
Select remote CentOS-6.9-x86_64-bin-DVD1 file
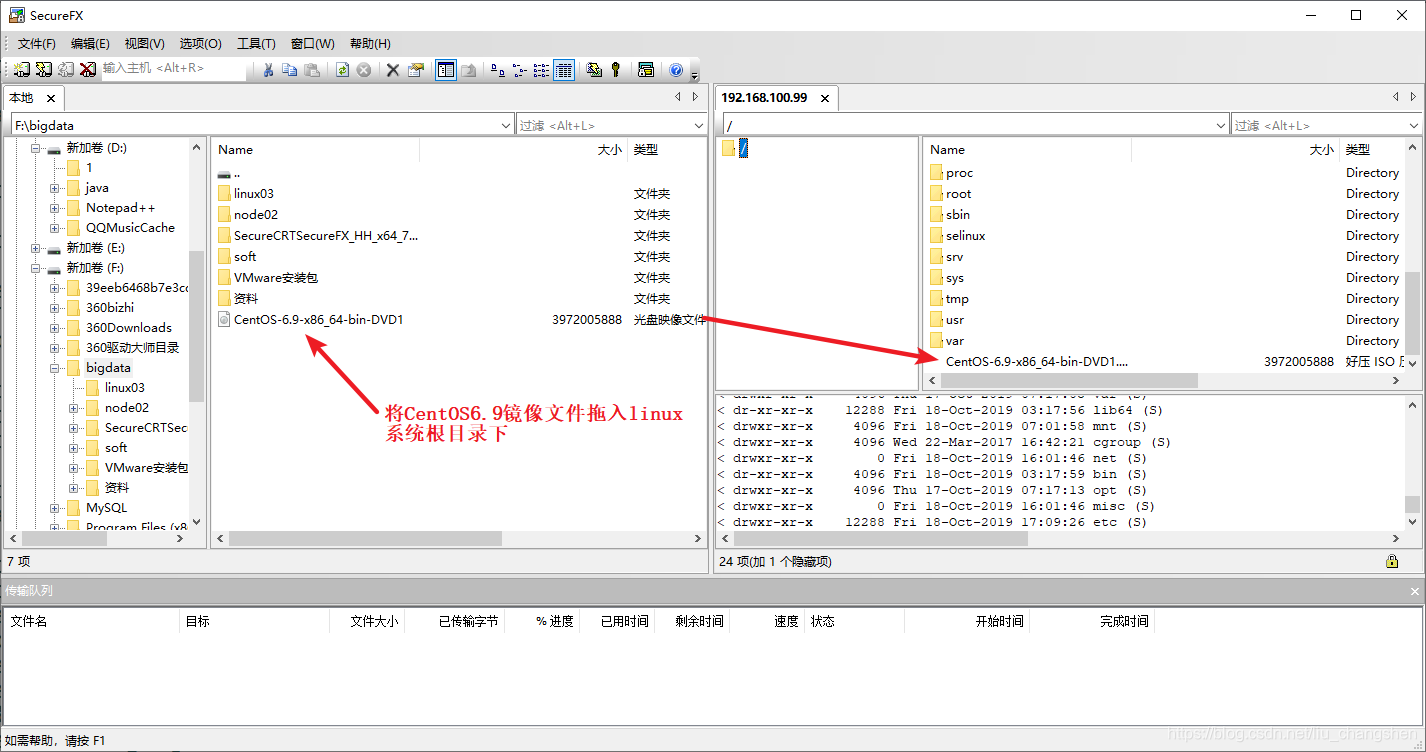(1036, 362)
